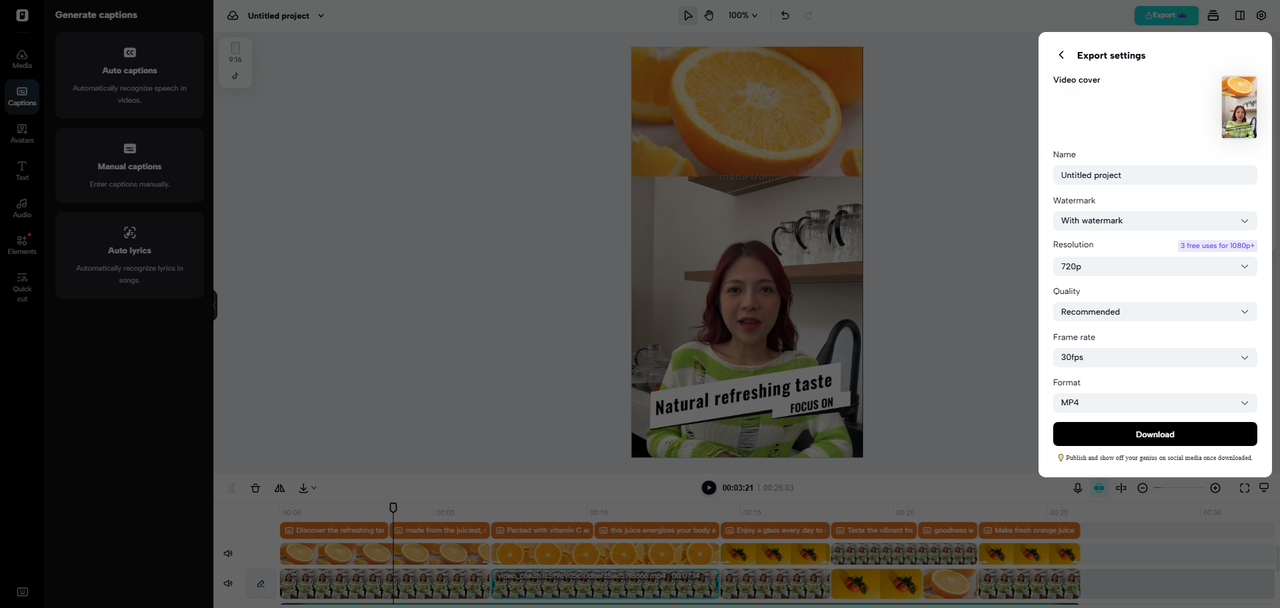Click the microphone record icon
Viewport: 1280px width, 608px height.
[1078, 488]
